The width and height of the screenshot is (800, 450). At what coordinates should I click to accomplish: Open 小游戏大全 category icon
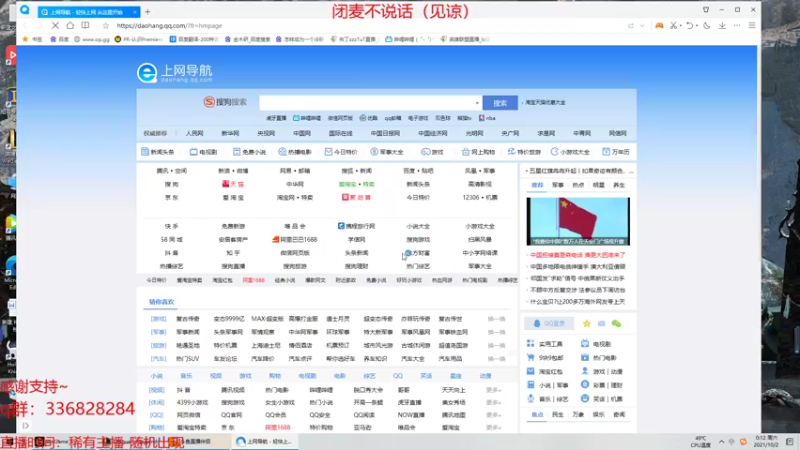[570, 152]
